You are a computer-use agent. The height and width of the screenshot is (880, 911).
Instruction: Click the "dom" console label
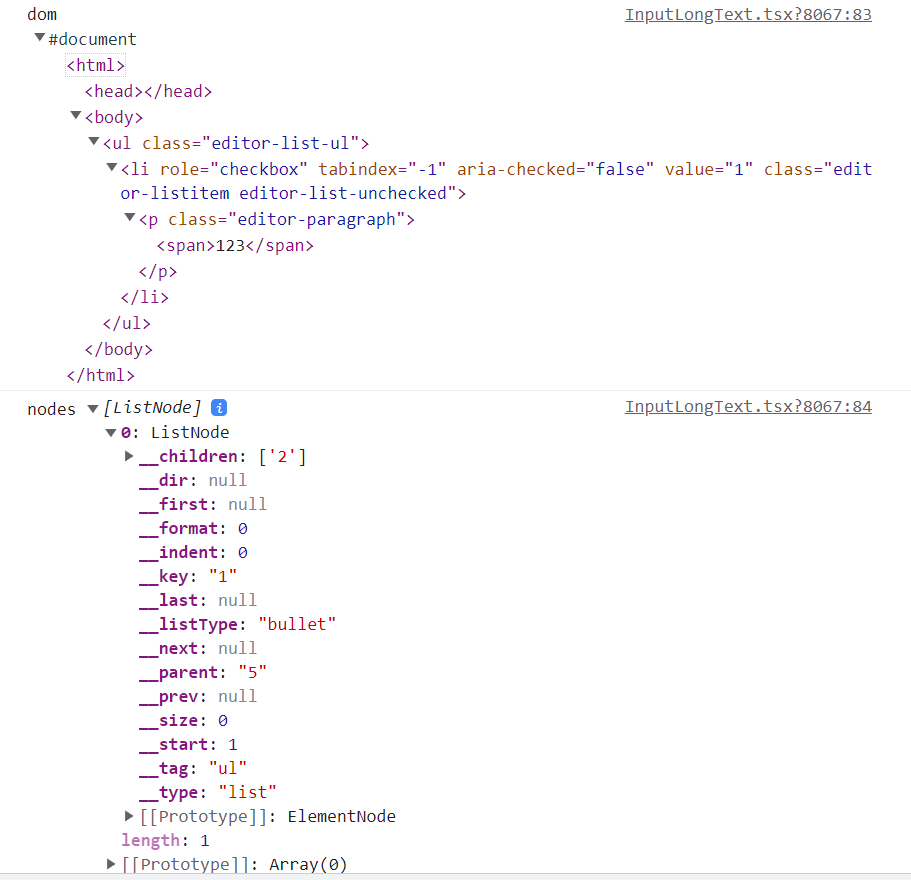(41, 14)
